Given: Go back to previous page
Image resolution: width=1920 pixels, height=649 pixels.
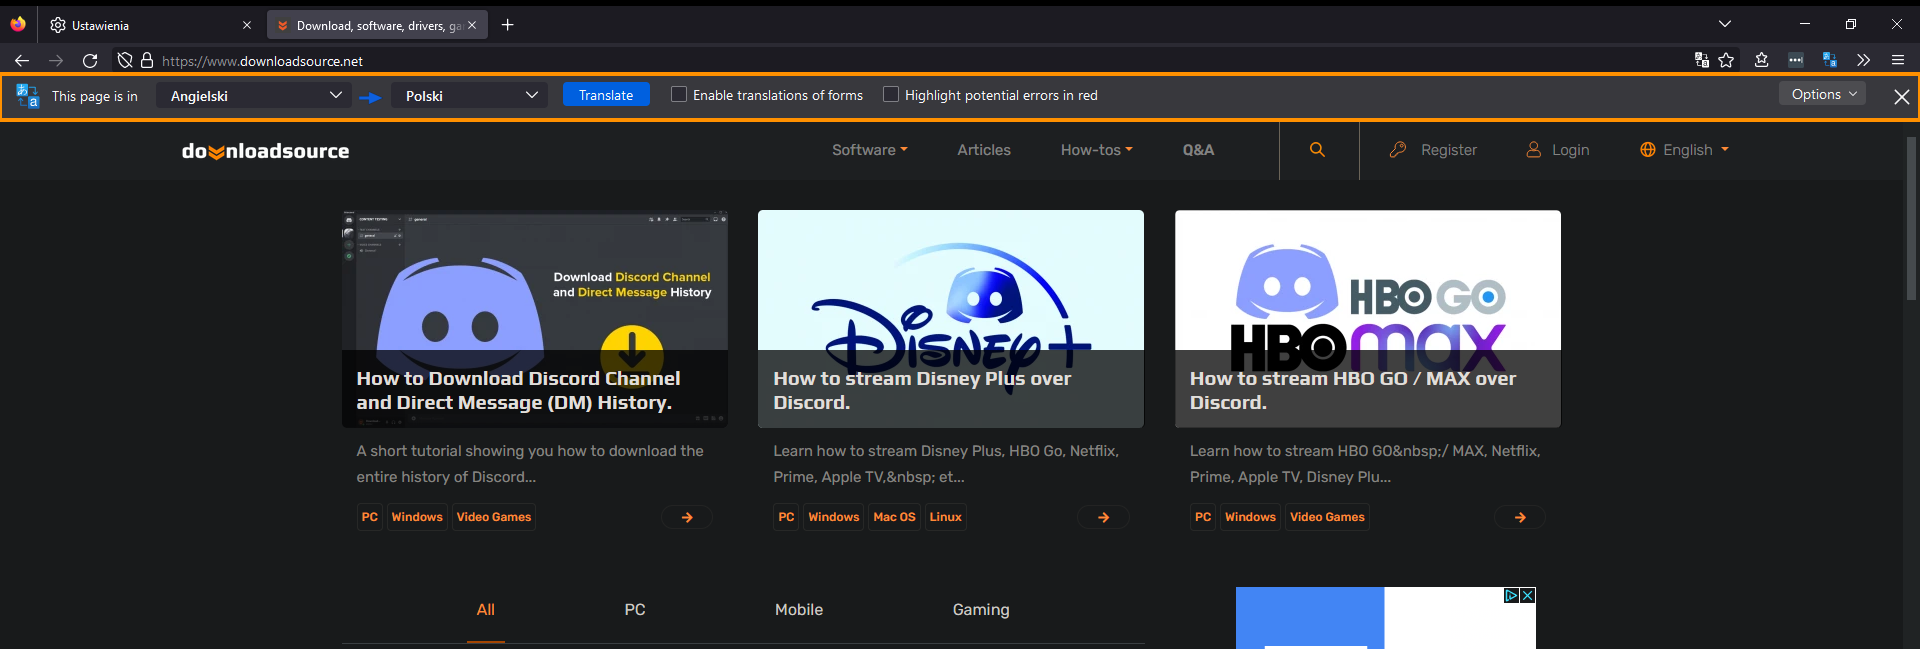Looking at the screenshot, I should [22, 60].
